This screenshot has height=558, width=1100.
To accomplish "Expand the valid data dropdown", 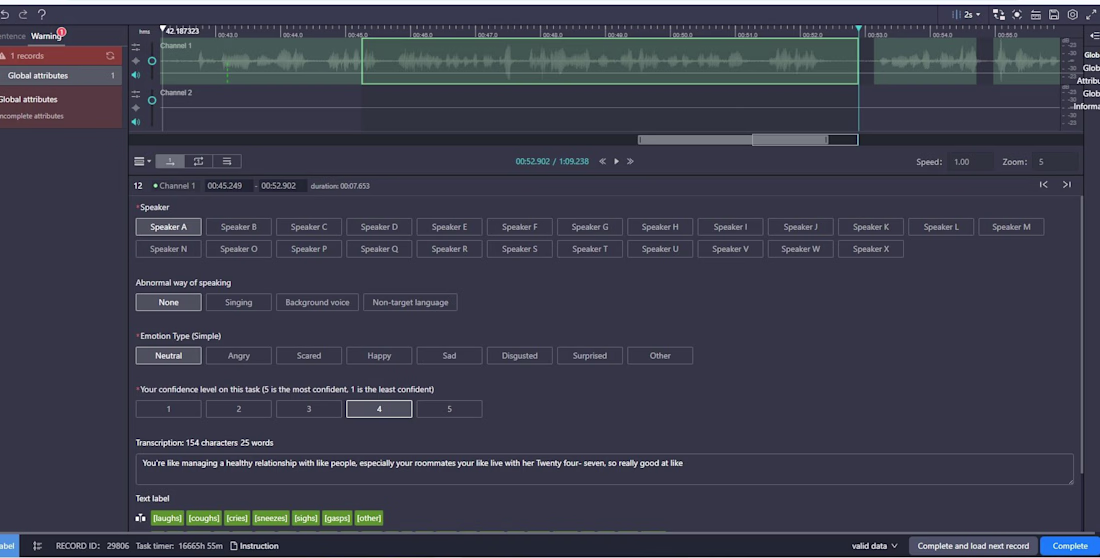I will [x=874, y=546].
